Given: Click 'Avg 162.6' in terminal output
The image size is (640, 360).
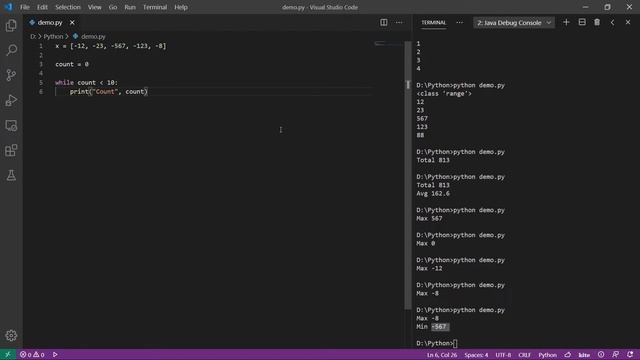Looking at the screenshot, I should point(433,193).
